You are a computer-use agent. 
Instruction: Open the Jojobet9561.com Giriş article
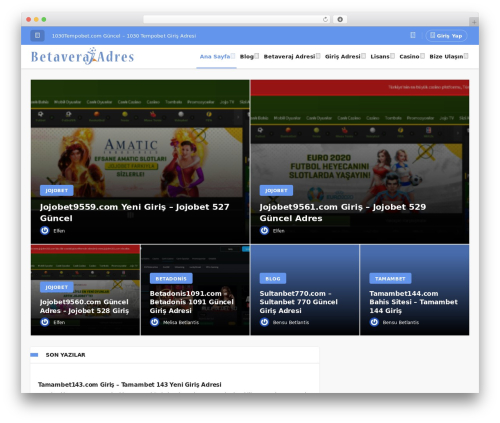coord(343,212)
